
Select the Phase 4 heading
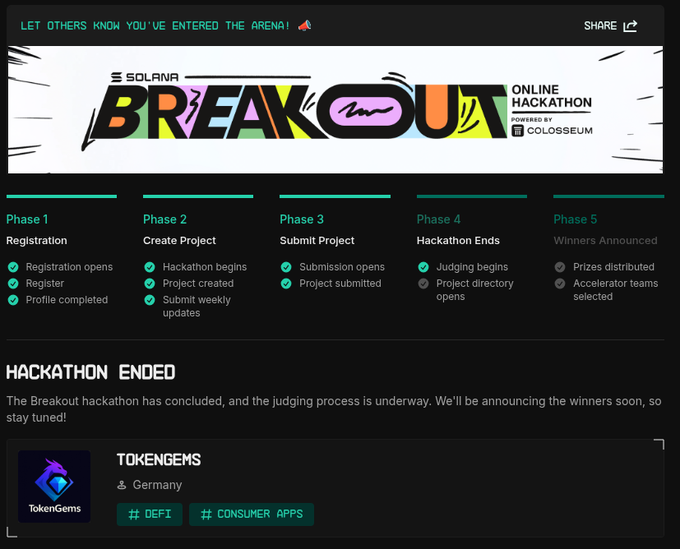pos(438,219)
